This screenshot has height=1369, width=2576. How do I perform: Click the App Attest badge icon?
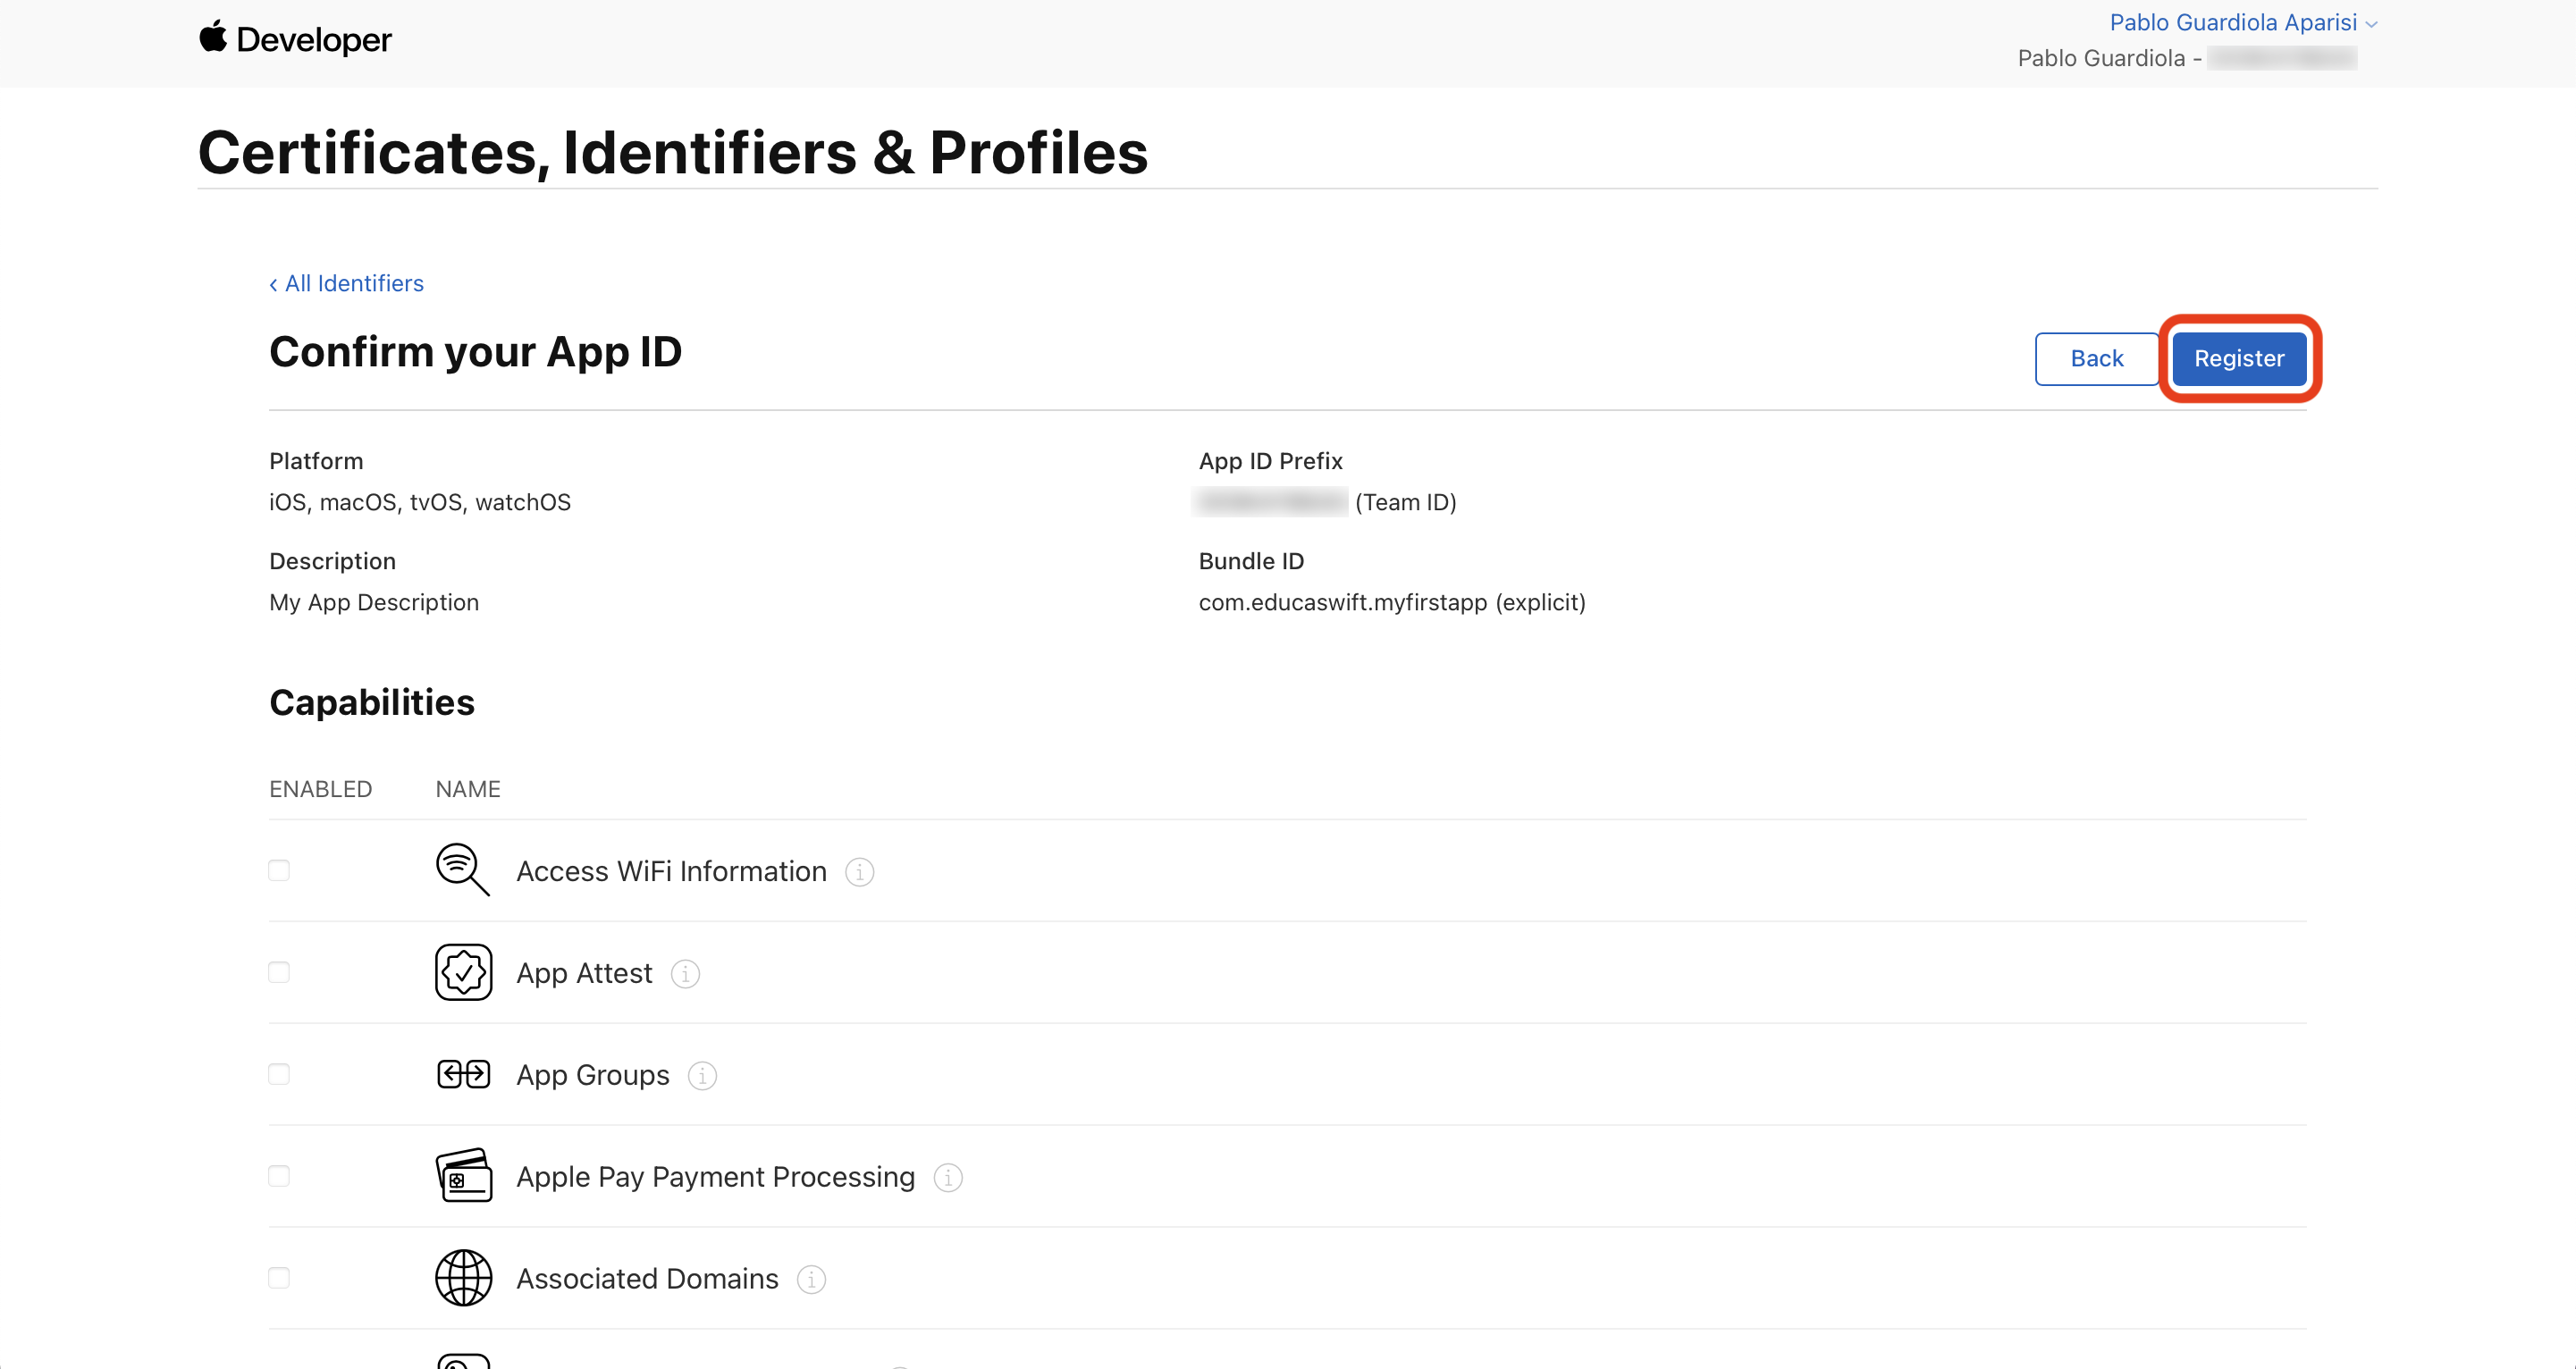pyautogui.click(x=463, y=972)
